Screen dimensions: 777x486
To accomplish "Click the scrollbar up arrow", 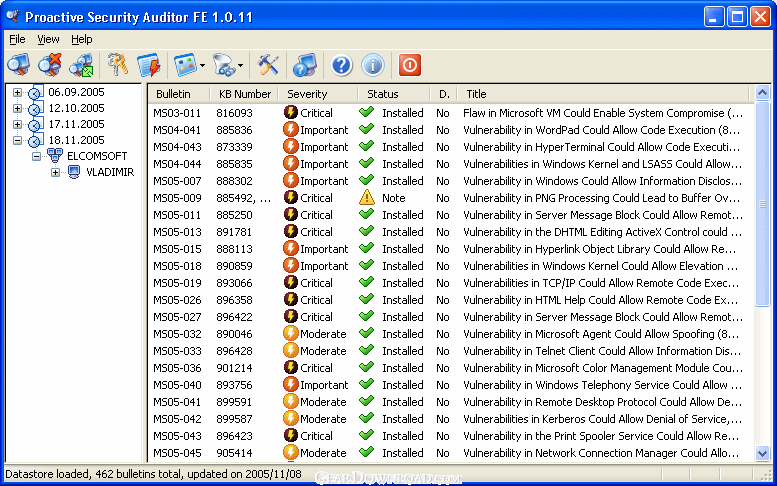I will click(x=762, y=92).
